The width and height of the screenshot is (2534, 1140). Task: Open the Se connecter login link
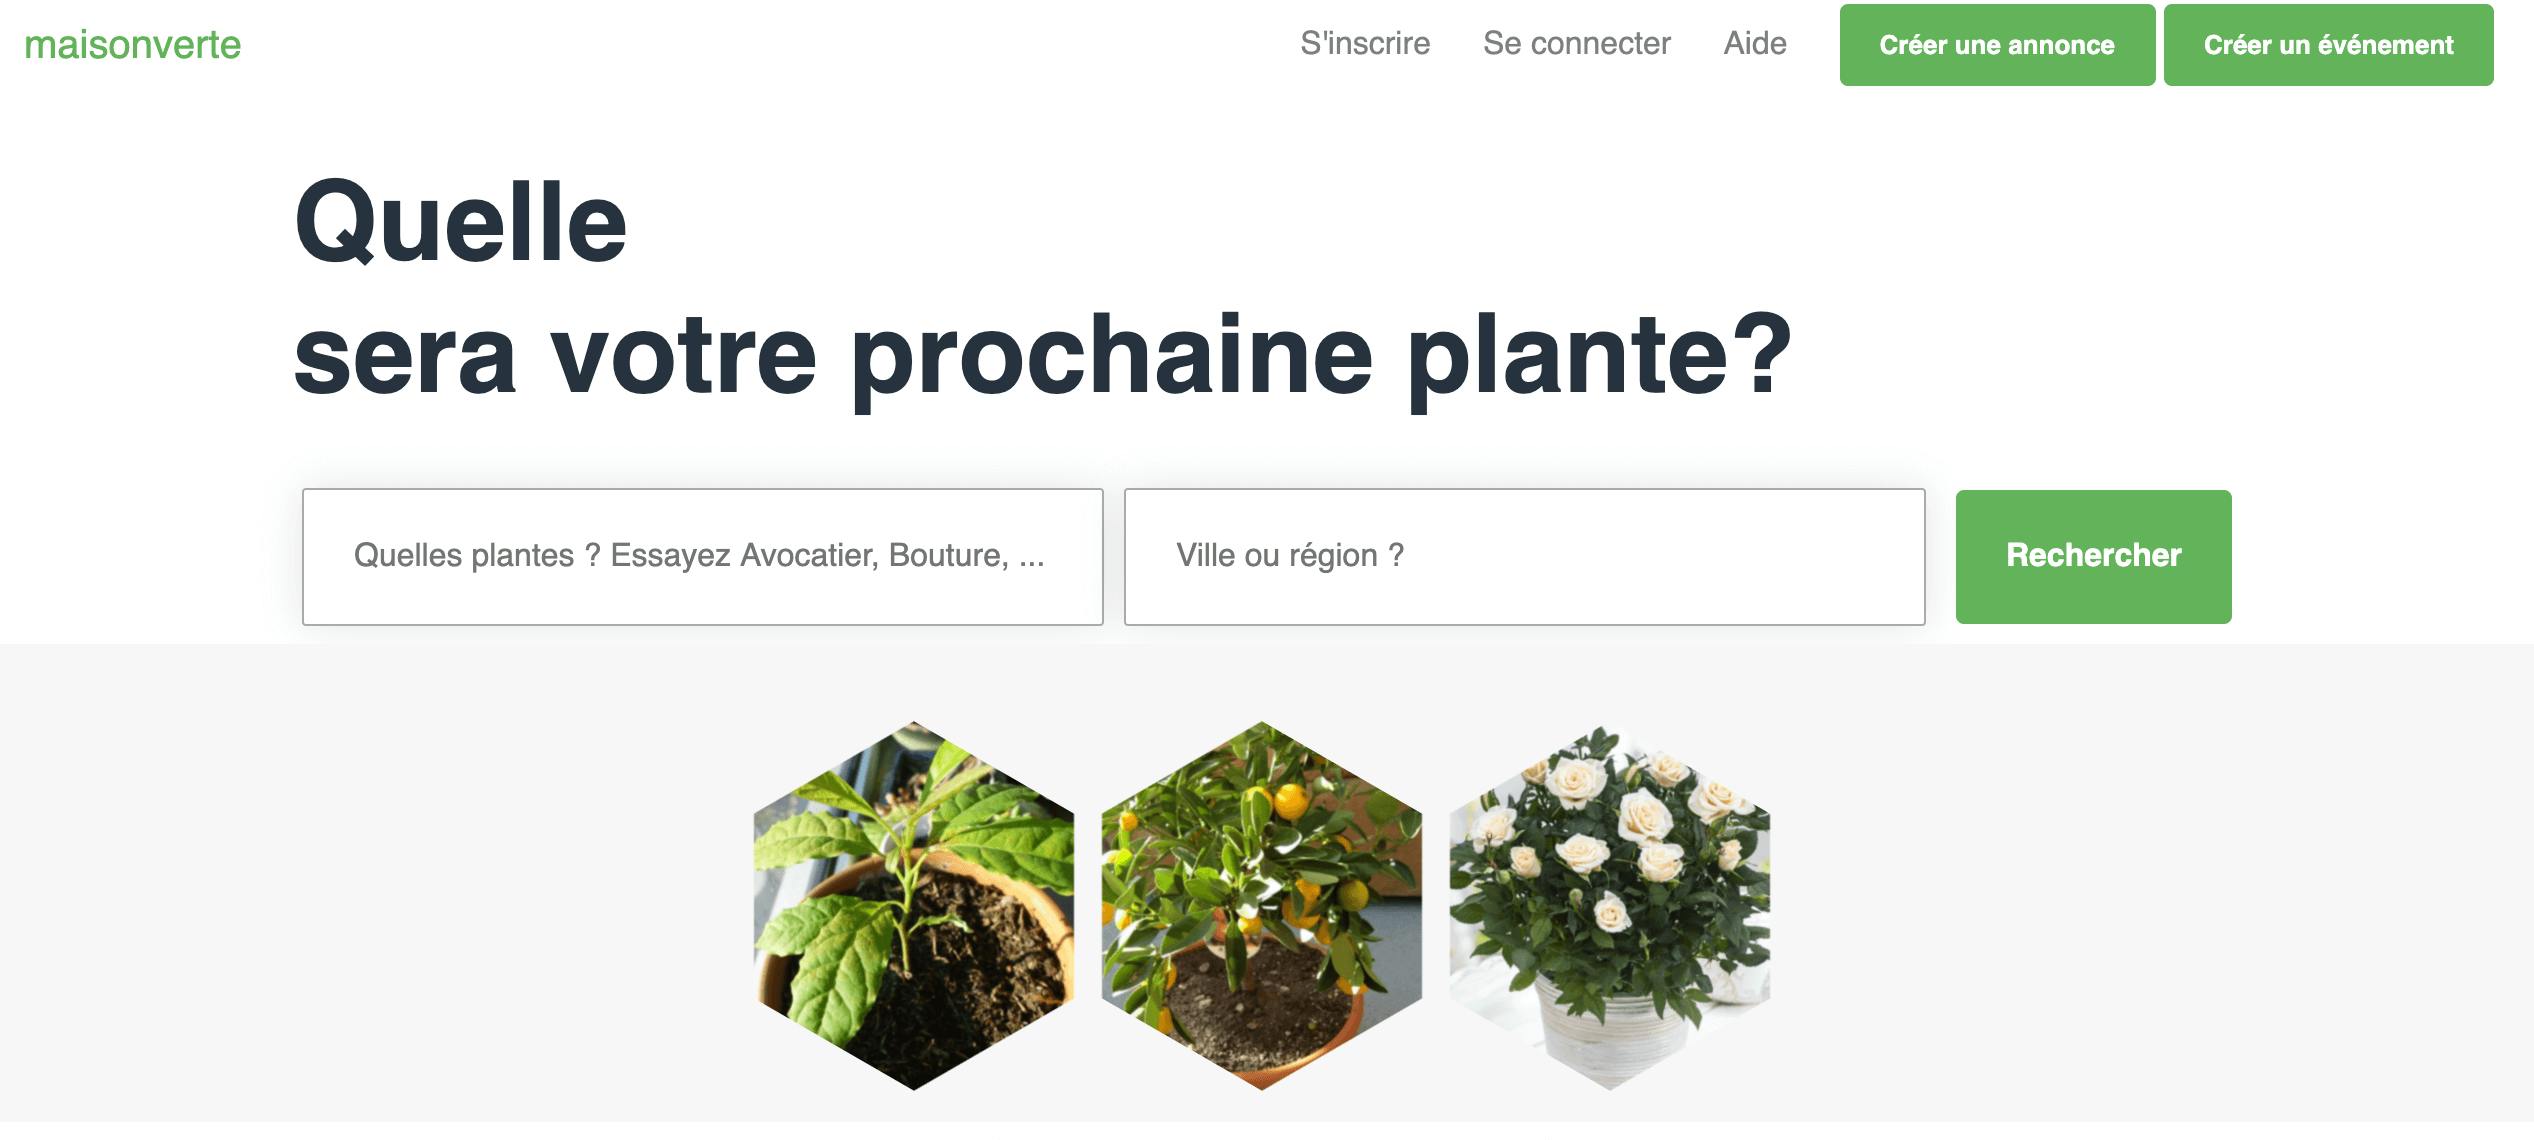coord(1576,43)
